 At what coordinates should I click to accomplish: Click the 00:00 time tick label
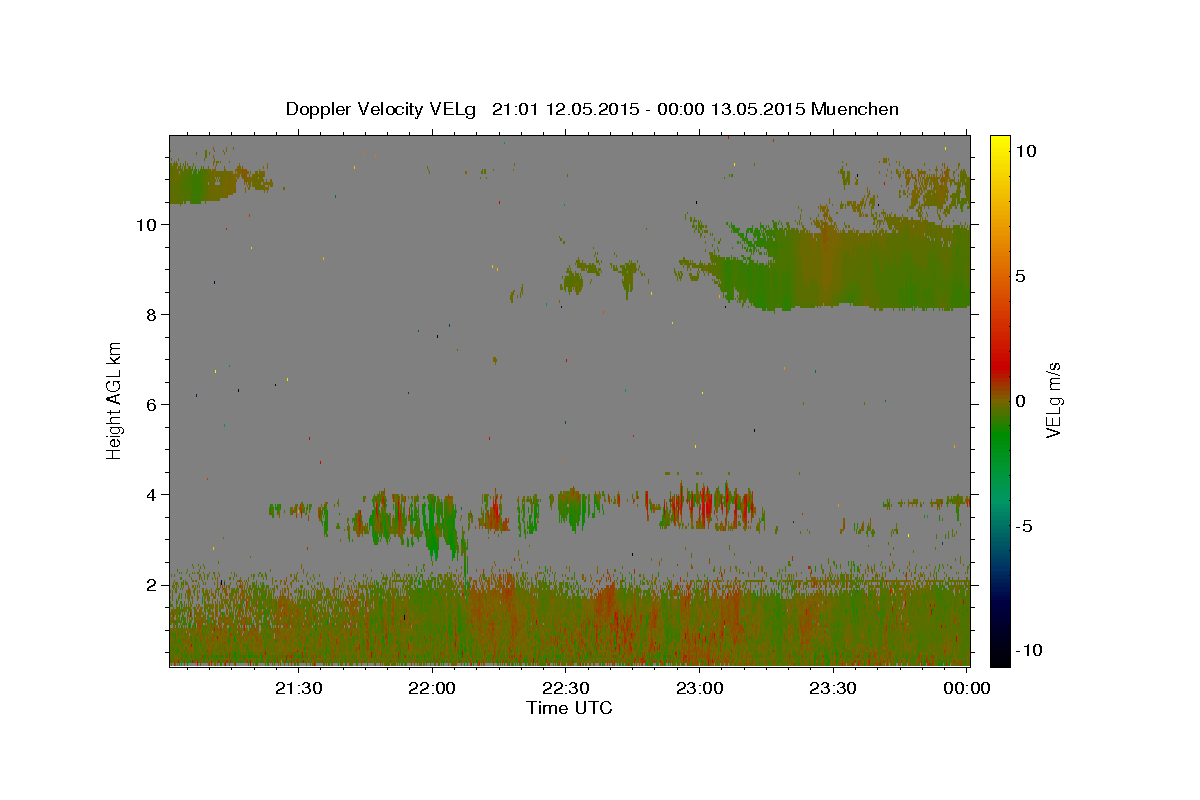pyautogui.click(x=966, y=688)
